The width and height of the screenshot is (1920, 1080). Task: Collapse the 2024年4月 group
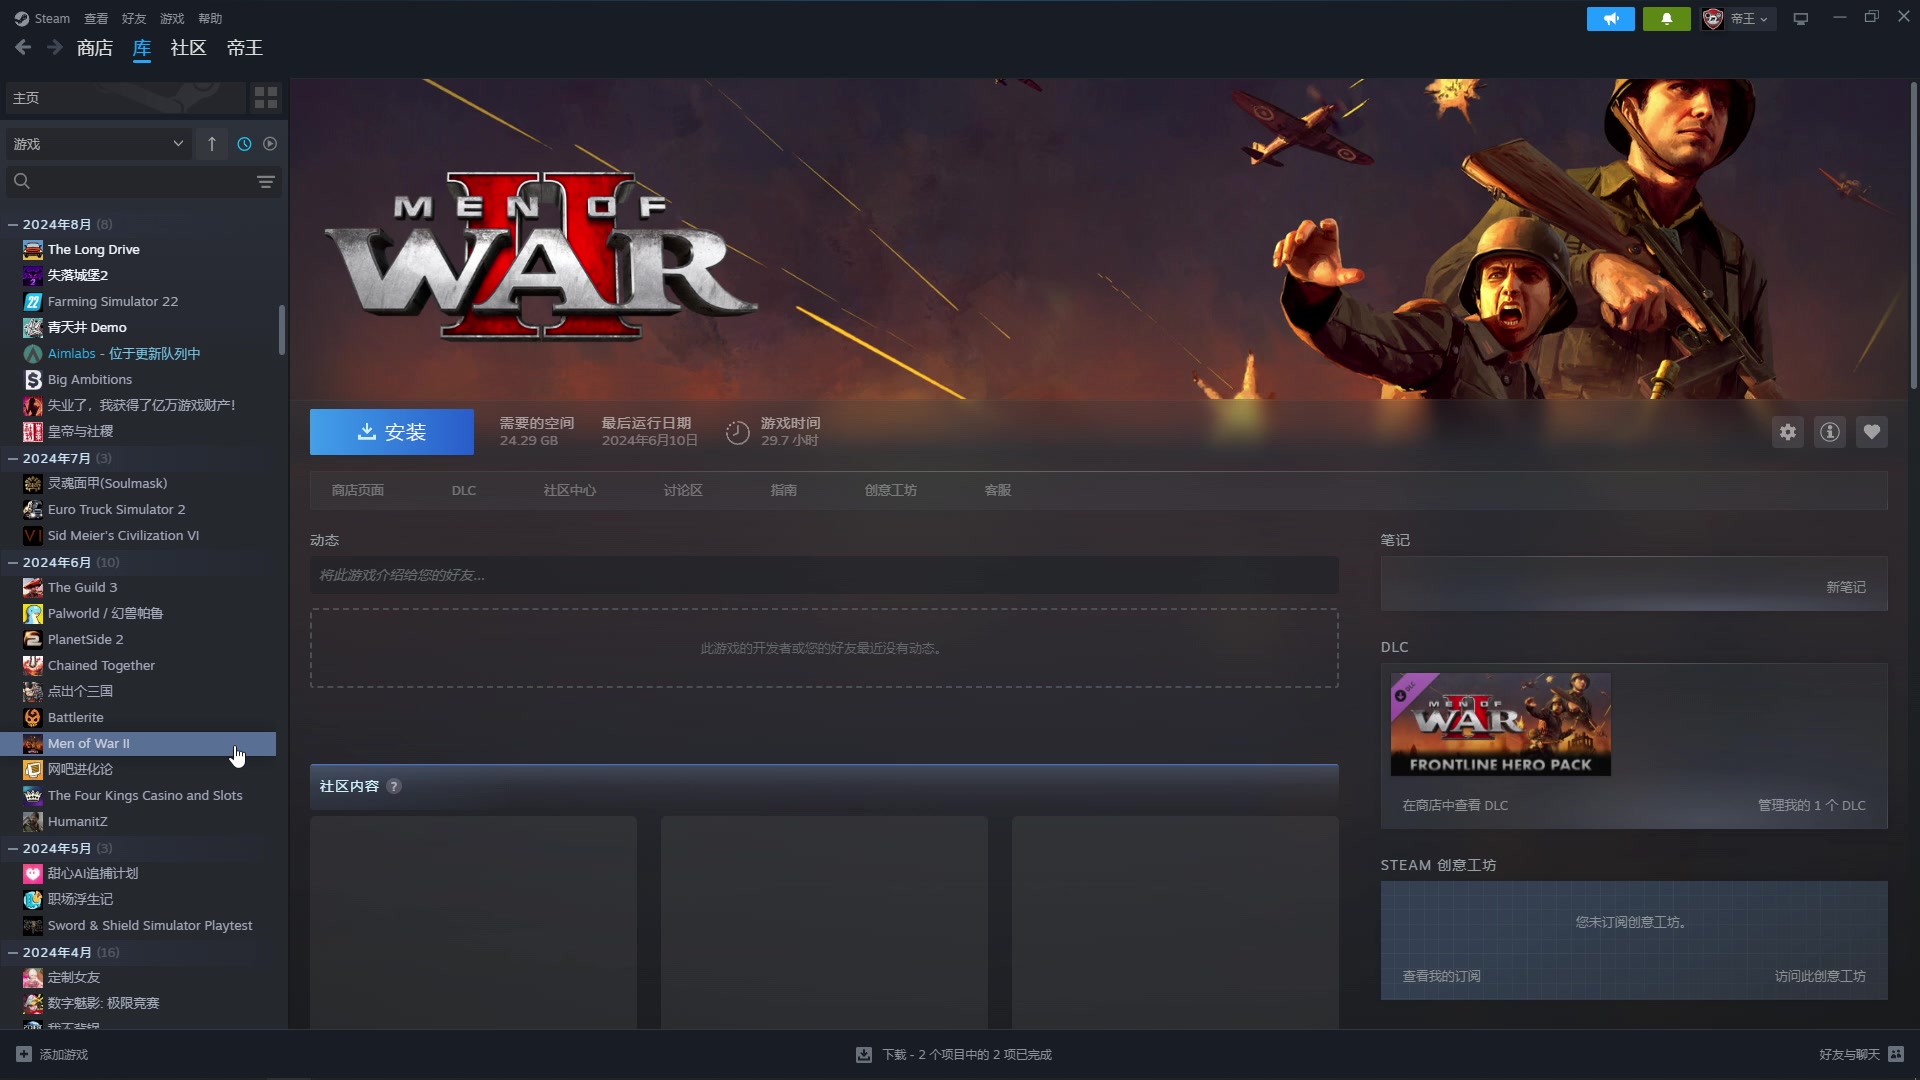[13, 952]
